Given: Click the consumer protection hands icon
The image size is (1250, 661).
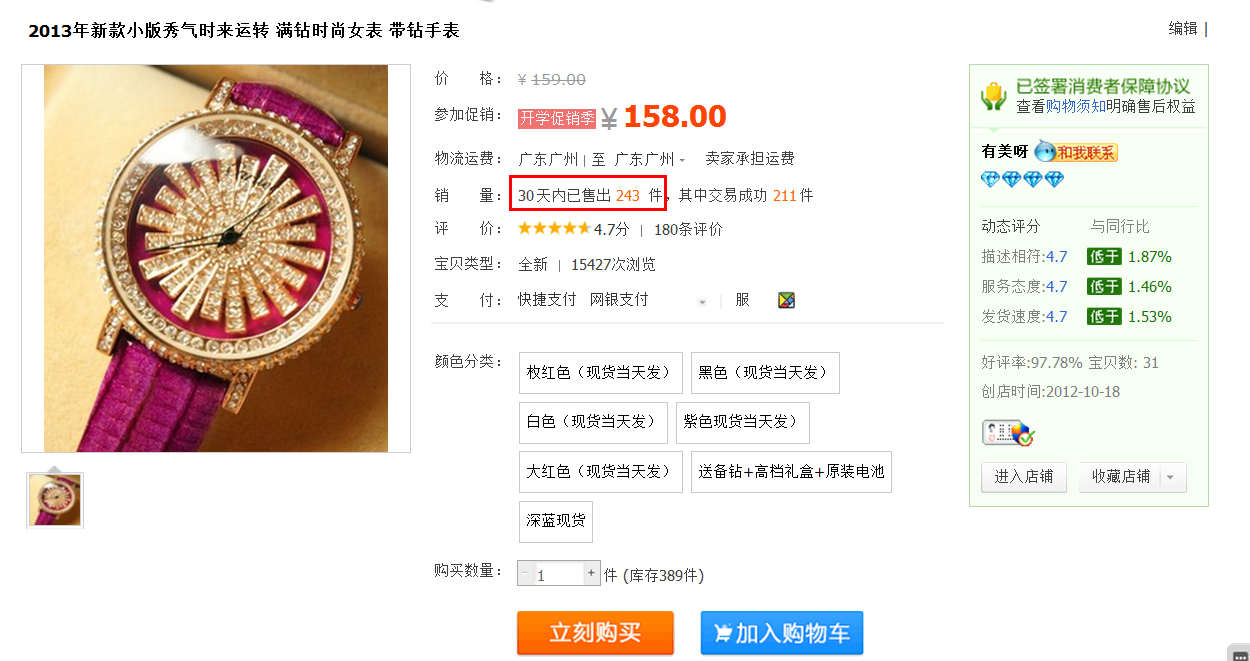Looking at the screenshot, I should (992, 97).
